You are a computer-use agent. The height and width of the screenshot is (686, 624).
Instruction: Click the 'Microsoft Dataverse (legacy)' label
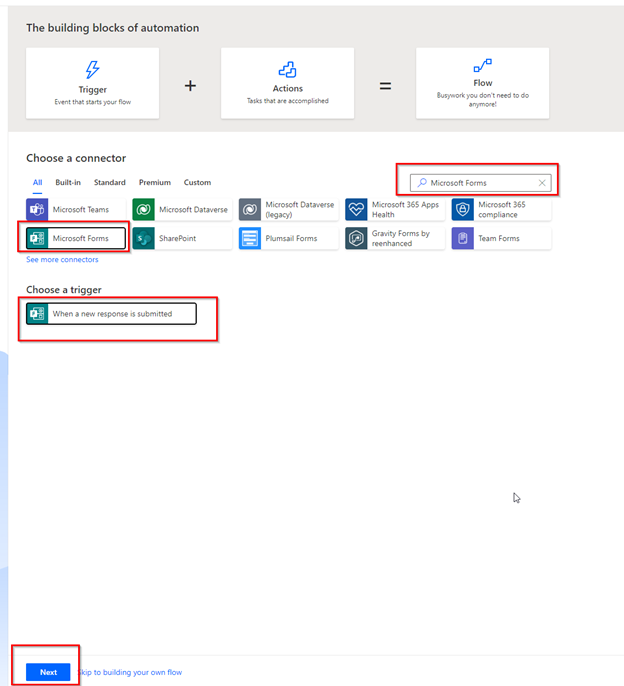pos(300,210)
